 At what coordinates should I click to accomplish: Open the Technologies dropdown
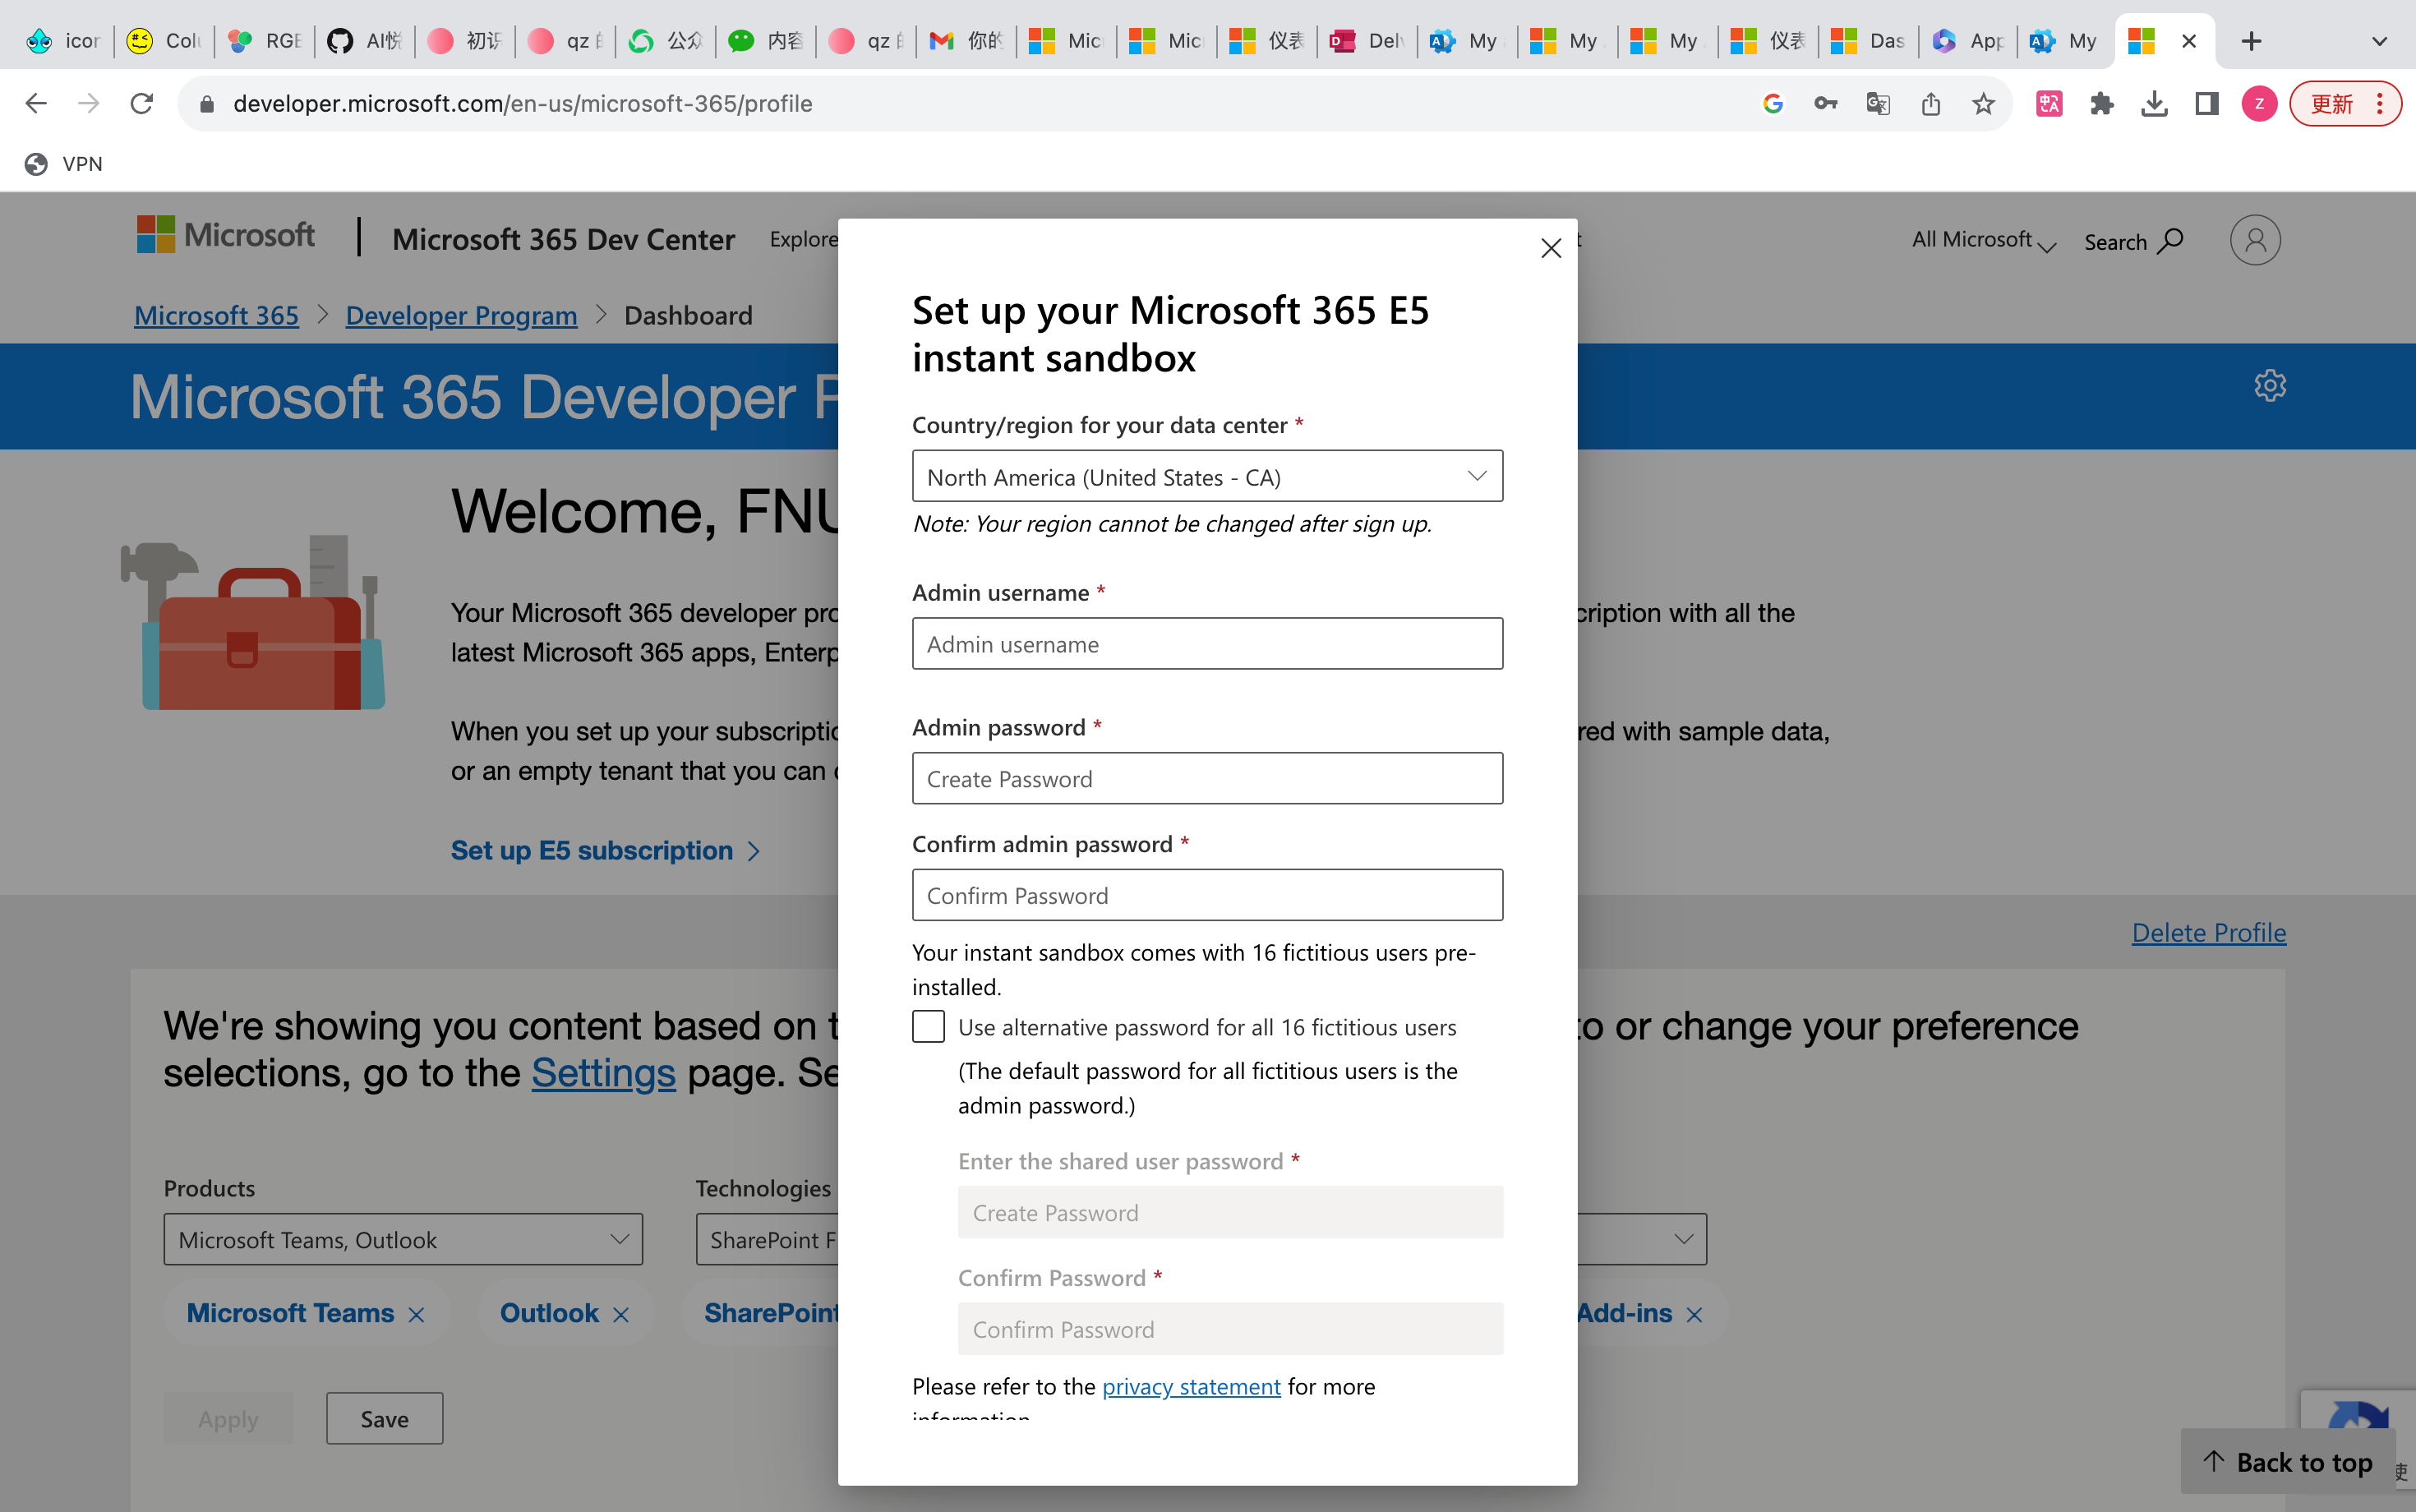[767, 1239]
